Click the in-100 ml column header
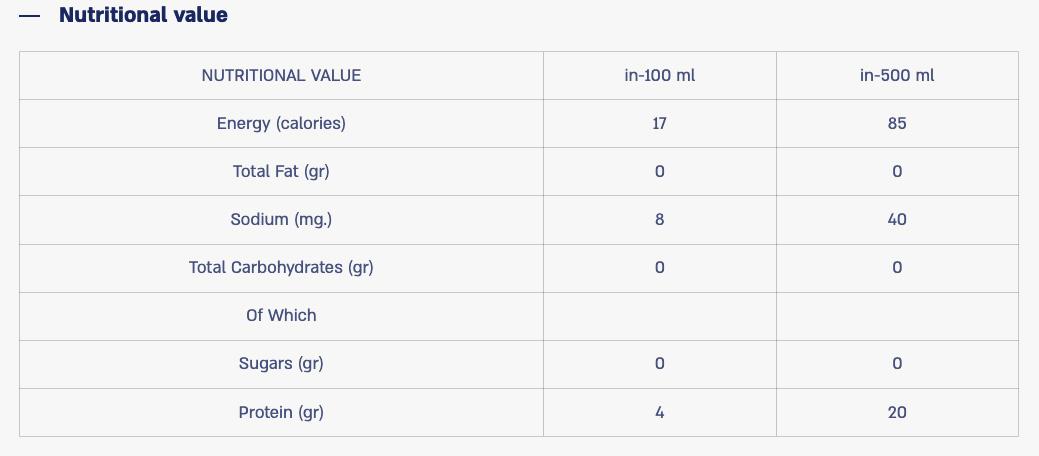The width and height of the screenshot is (1039, 456). click(659, 75)
